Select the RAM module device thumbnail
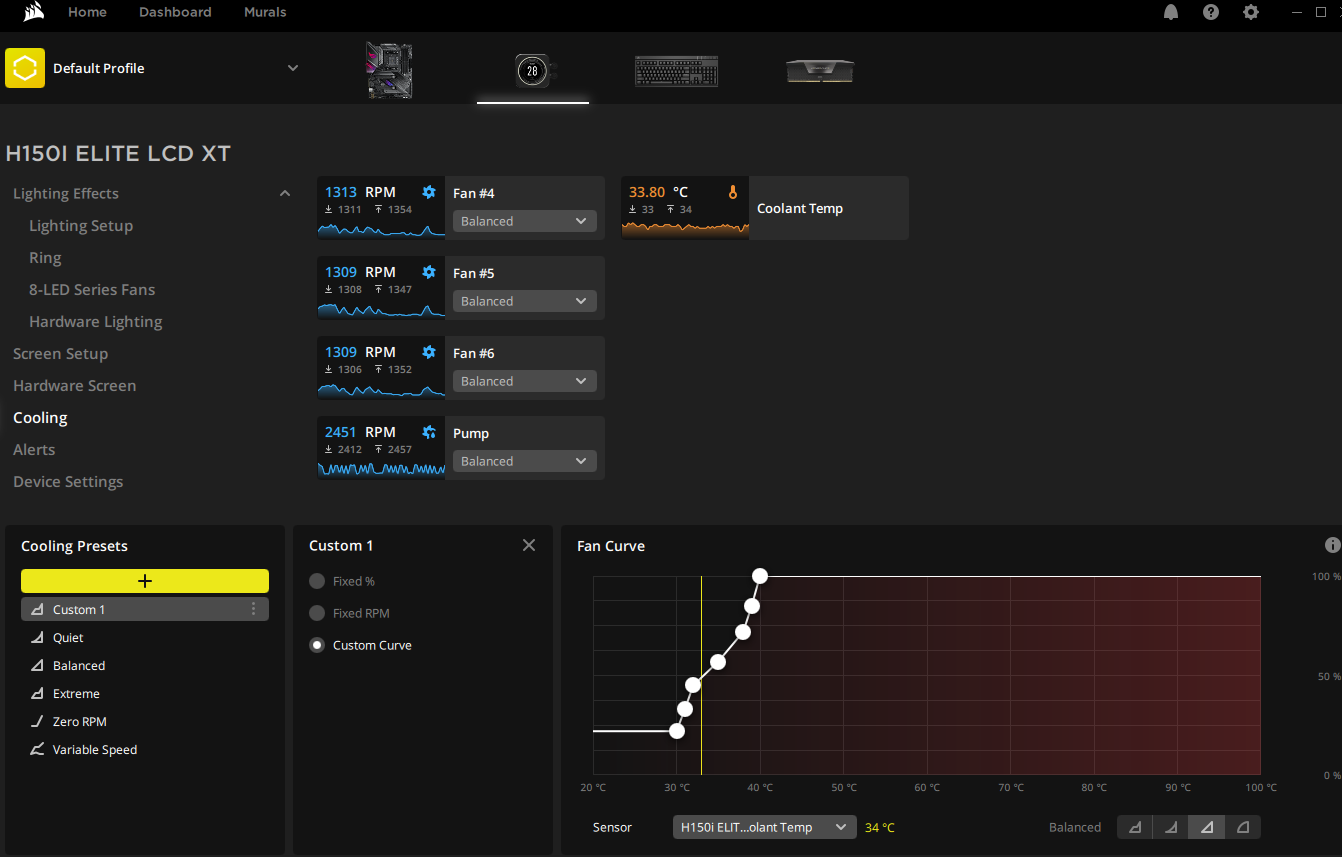 (820, 71)
